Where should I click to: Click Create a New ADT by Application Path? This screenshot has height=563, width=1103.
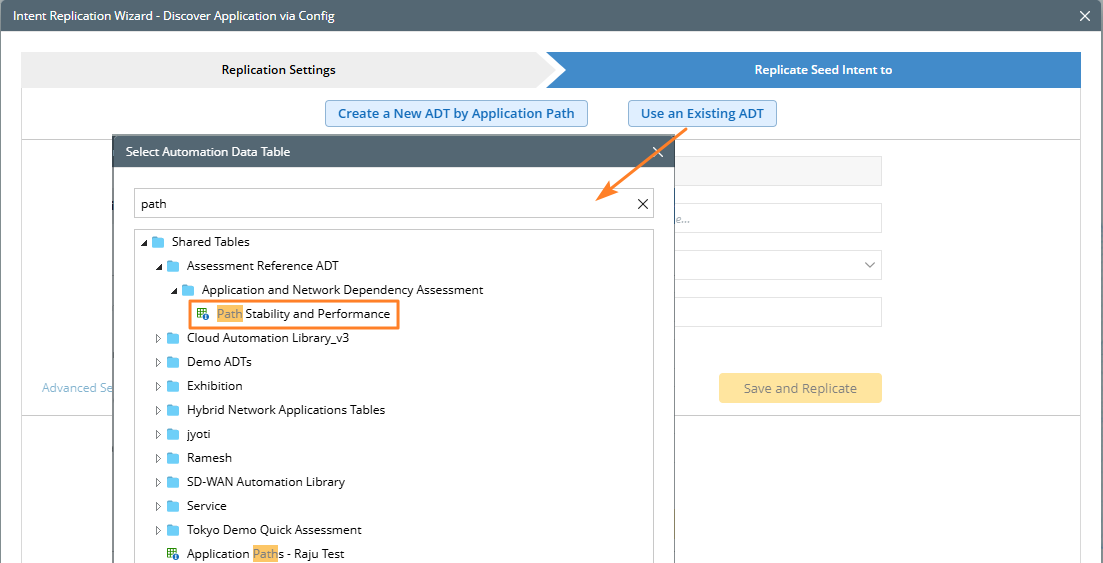pos(456,114)
